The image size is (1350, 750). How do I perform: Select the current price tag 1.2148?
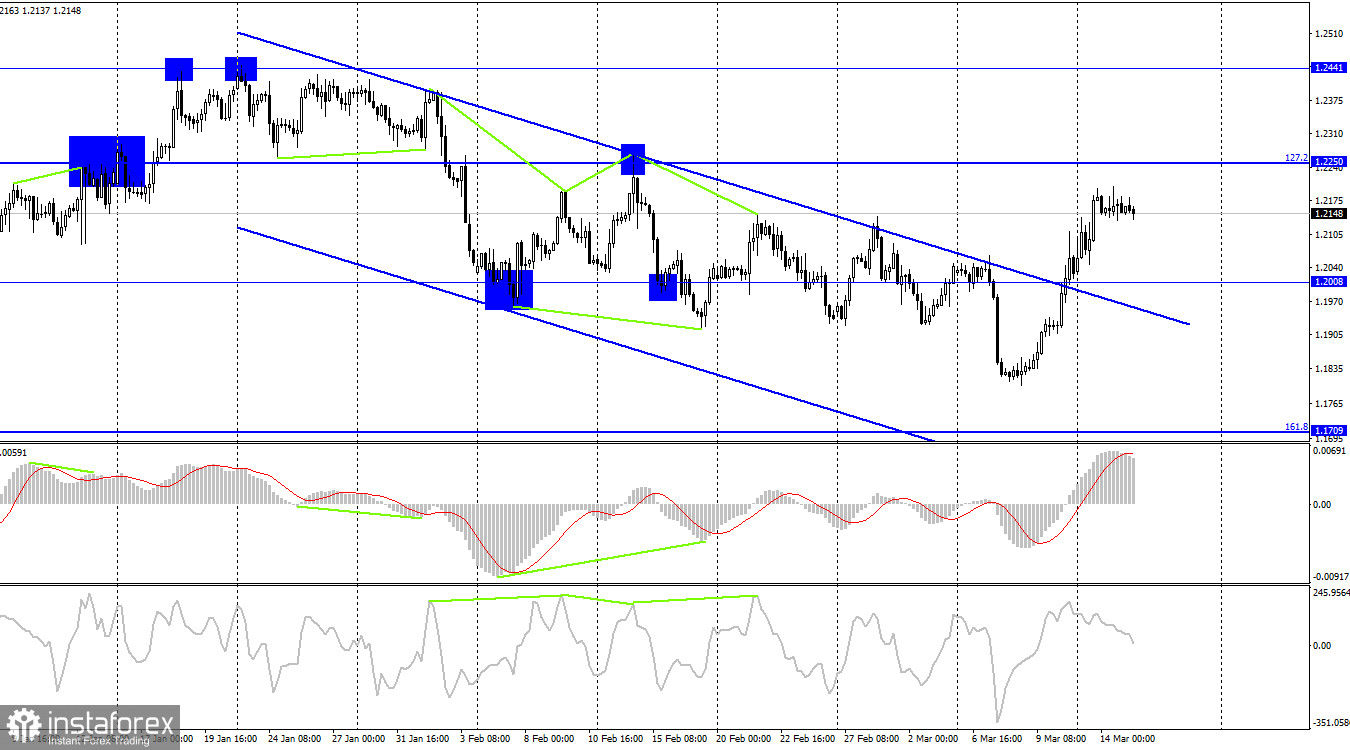1329,213
